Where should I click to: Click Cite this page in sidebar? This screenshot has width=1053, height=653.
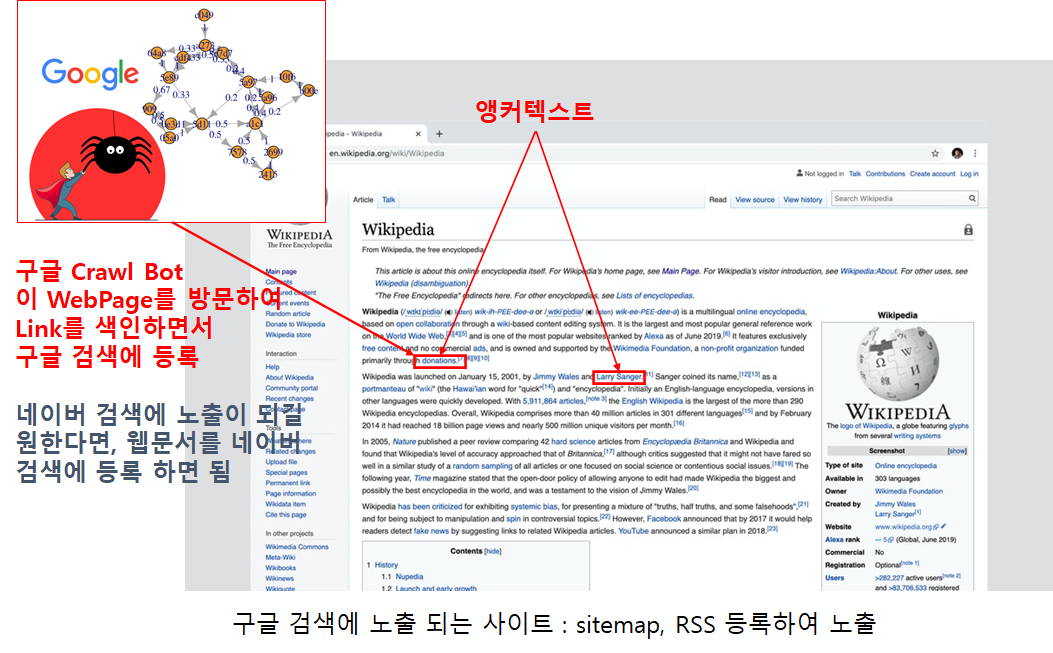[x=285, y=515]
